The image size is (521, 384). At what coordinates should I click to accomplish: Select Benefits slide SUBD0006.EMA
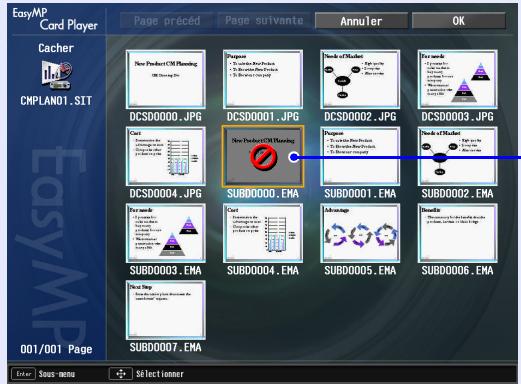click(x=457, y=233)
